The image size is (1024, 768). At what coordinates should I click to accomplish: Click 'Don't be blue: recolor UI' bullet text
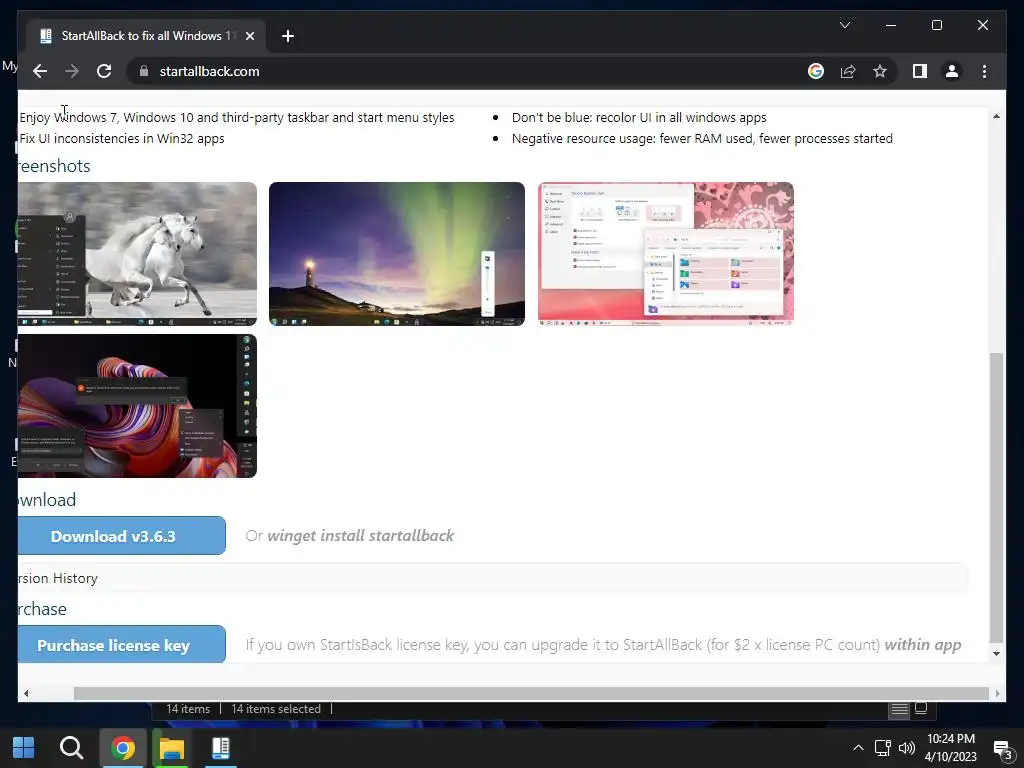click(639, 118)
